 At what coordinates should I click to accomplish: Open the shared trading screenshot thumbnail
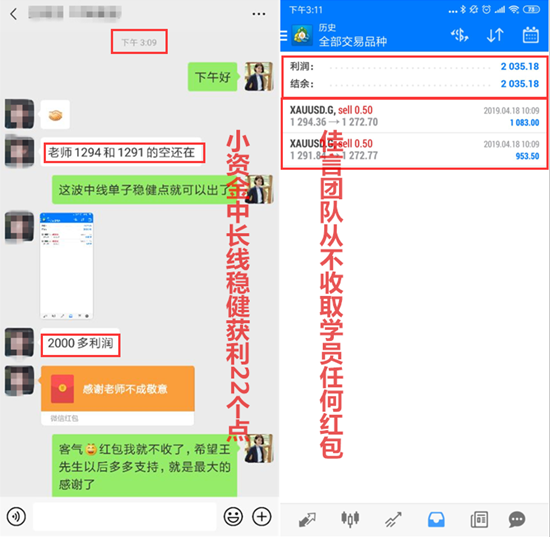[67, 266]
